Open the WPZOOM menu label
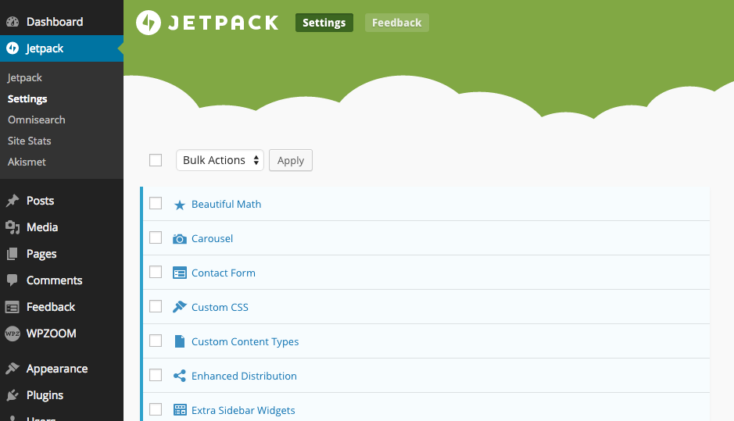Viewport: 734px width, 421px height. [x=51, y=333]
